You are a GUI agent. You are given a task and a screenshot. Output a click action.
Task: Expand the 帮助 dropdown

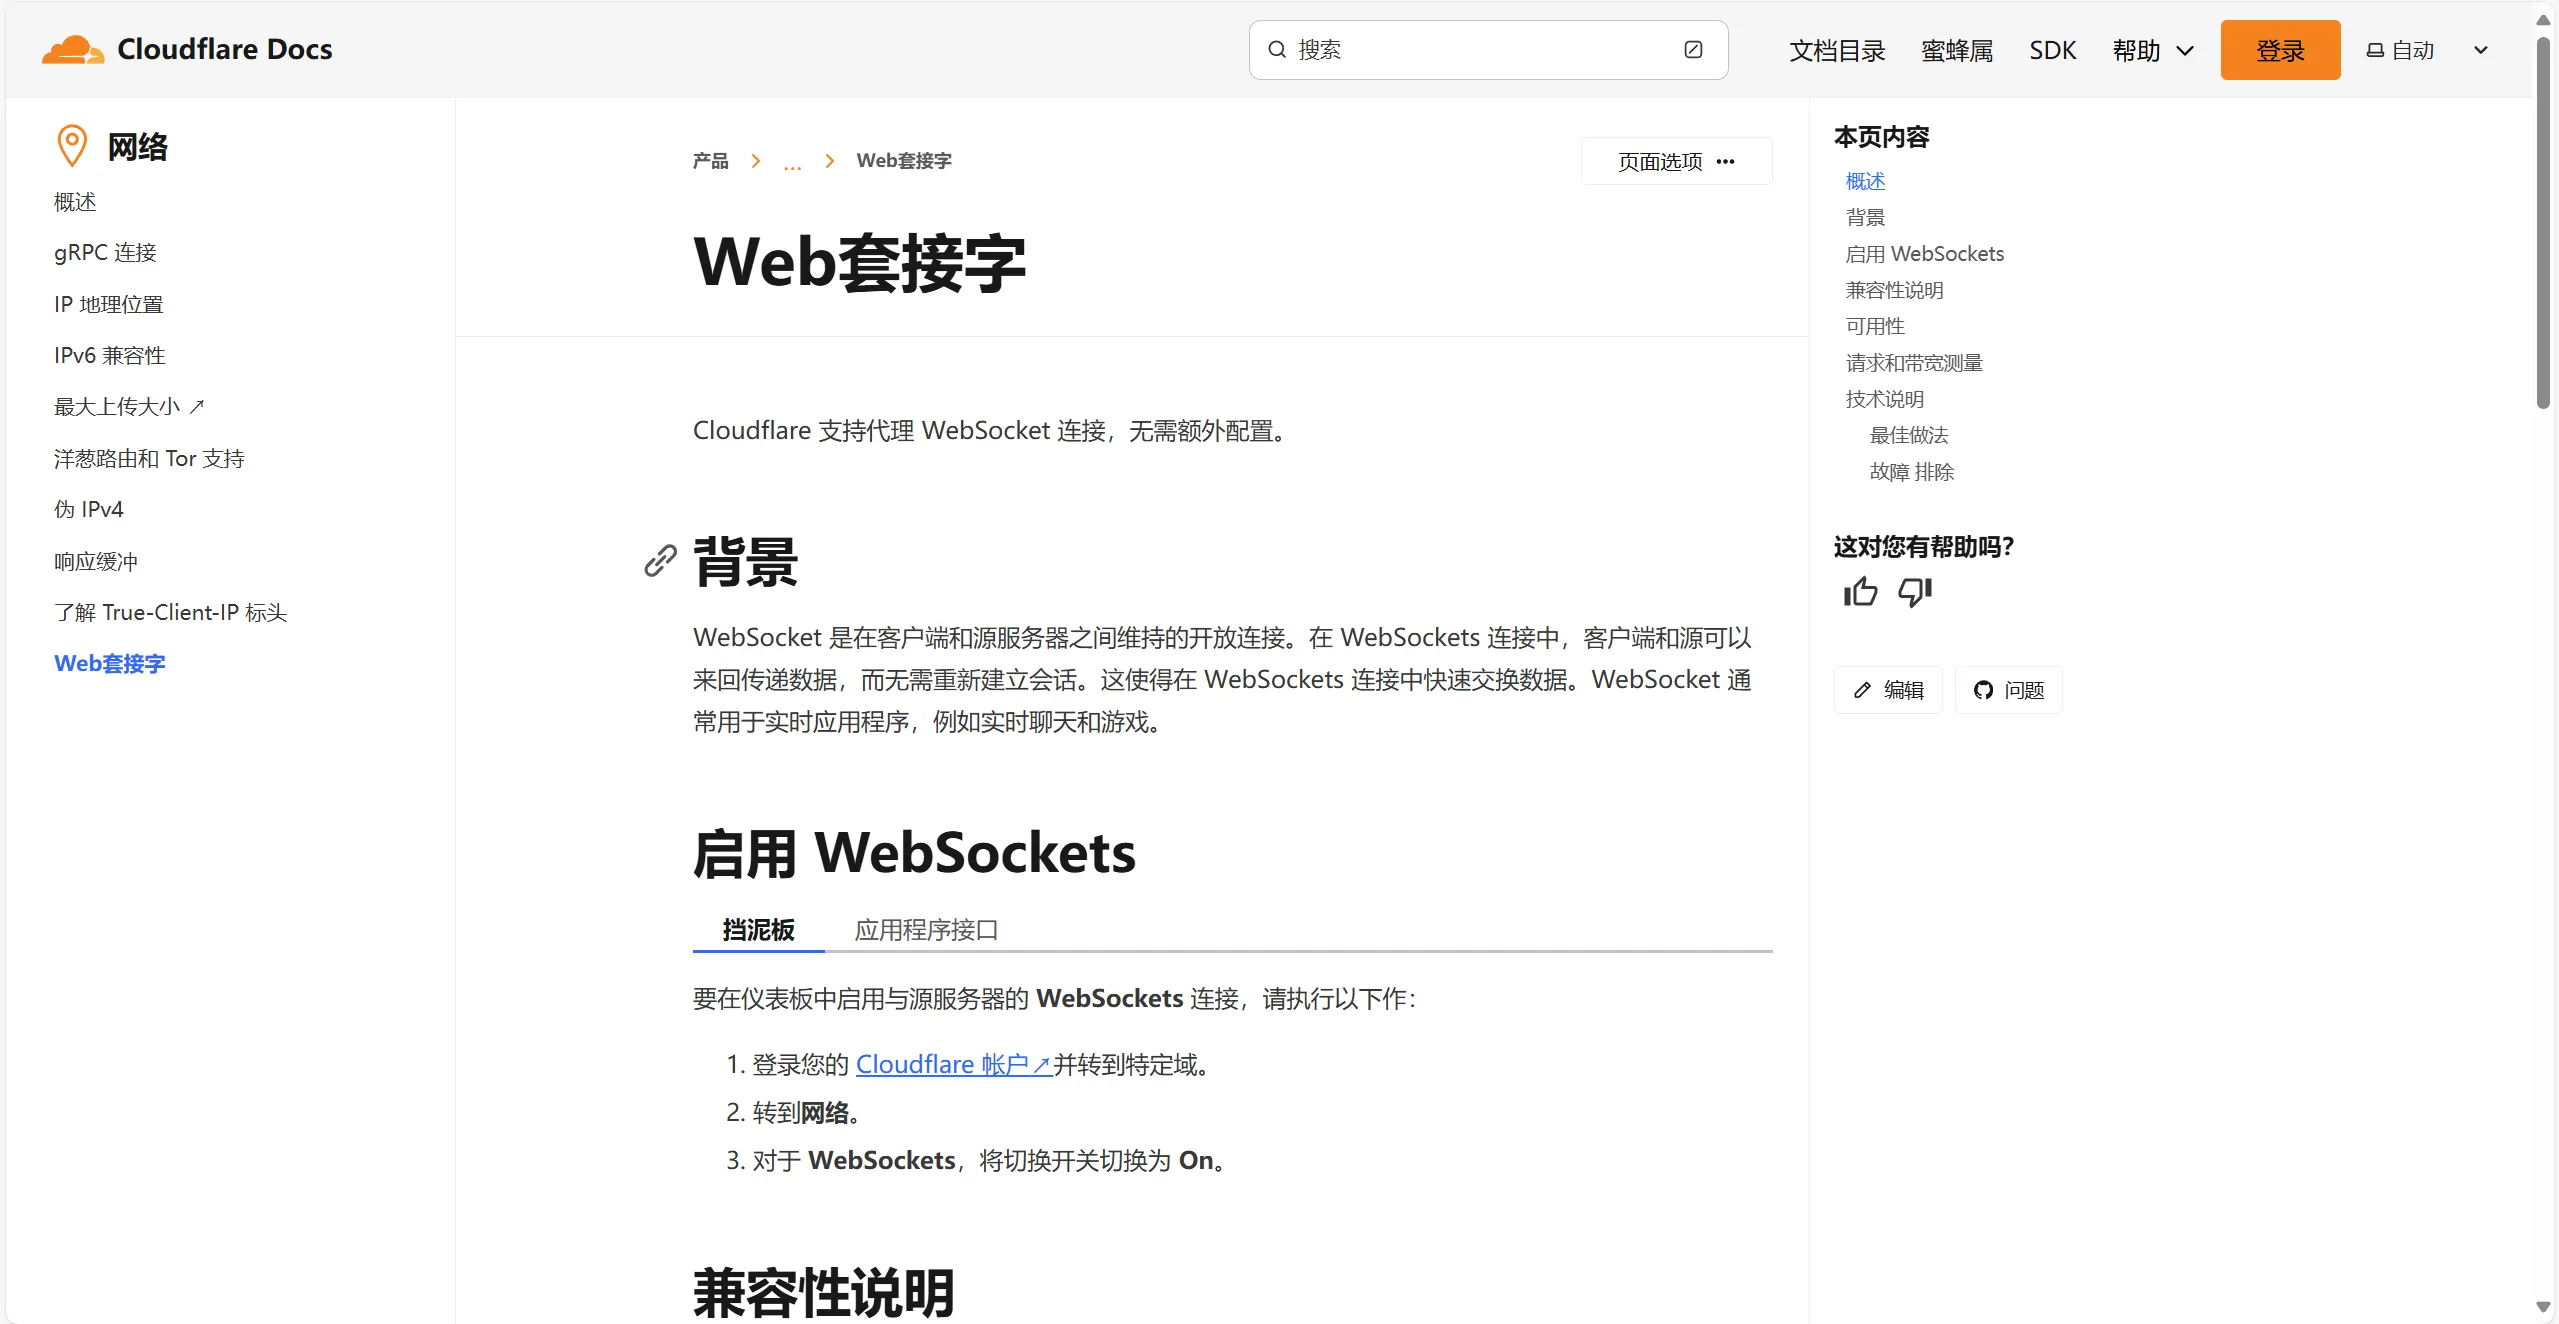[x=2151, y=49]
